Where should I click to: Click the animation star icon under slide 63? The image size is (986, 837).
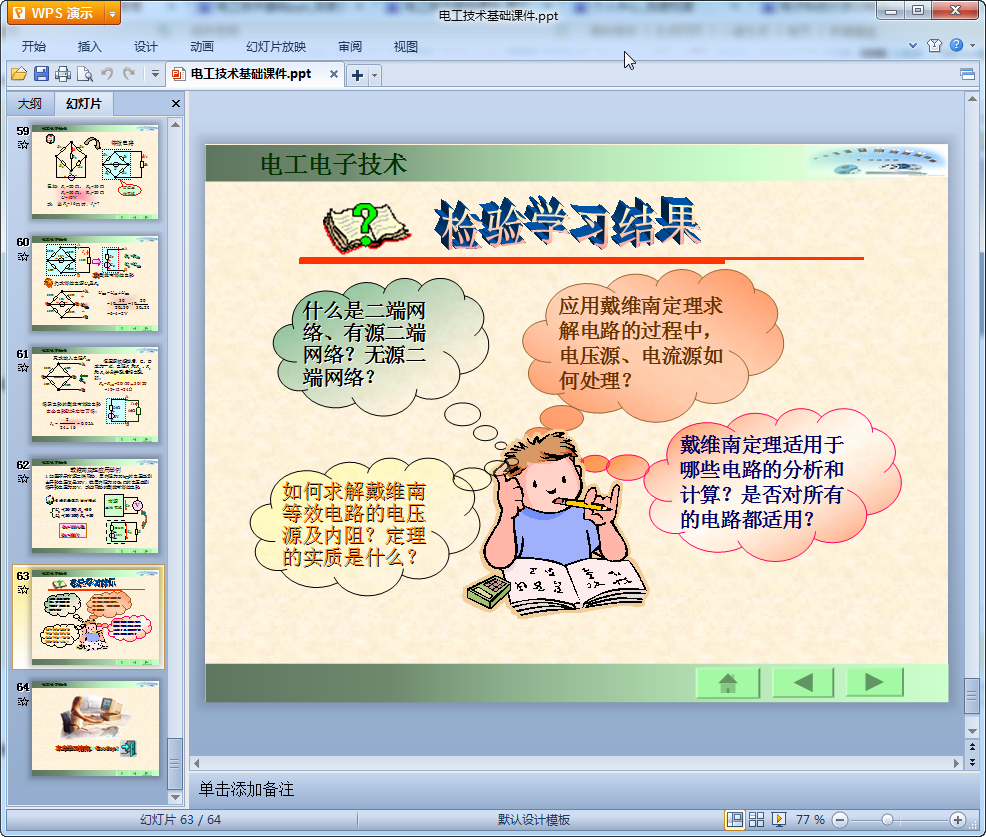coord(23,590)
